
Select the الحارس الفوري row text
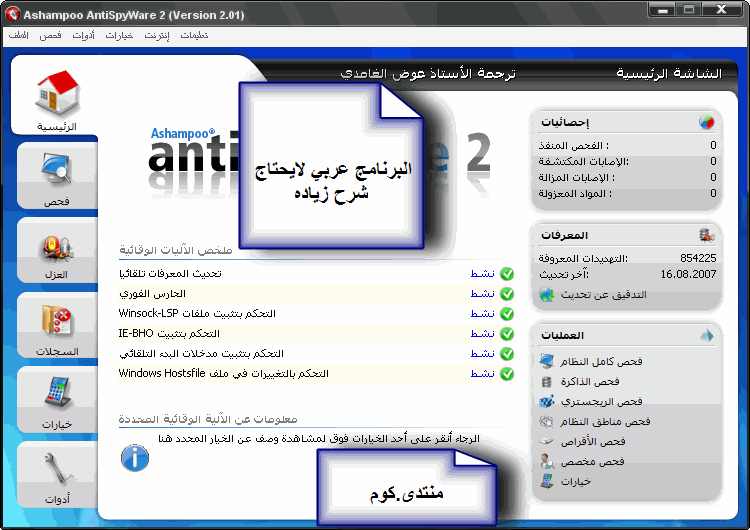[x=152, y=294]
